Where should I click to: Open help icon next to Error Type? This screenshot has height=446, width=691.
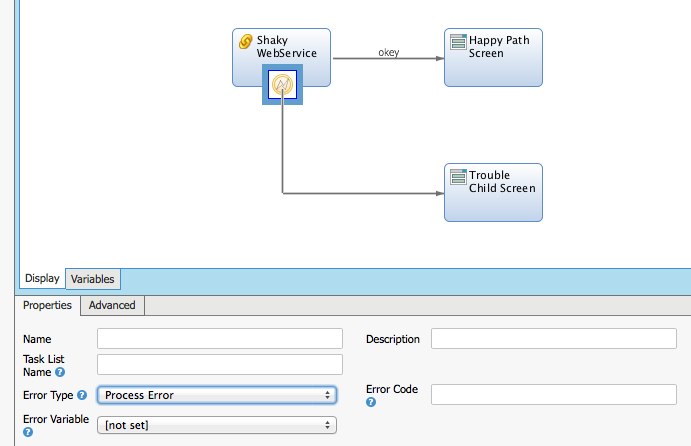coord(82,396)
